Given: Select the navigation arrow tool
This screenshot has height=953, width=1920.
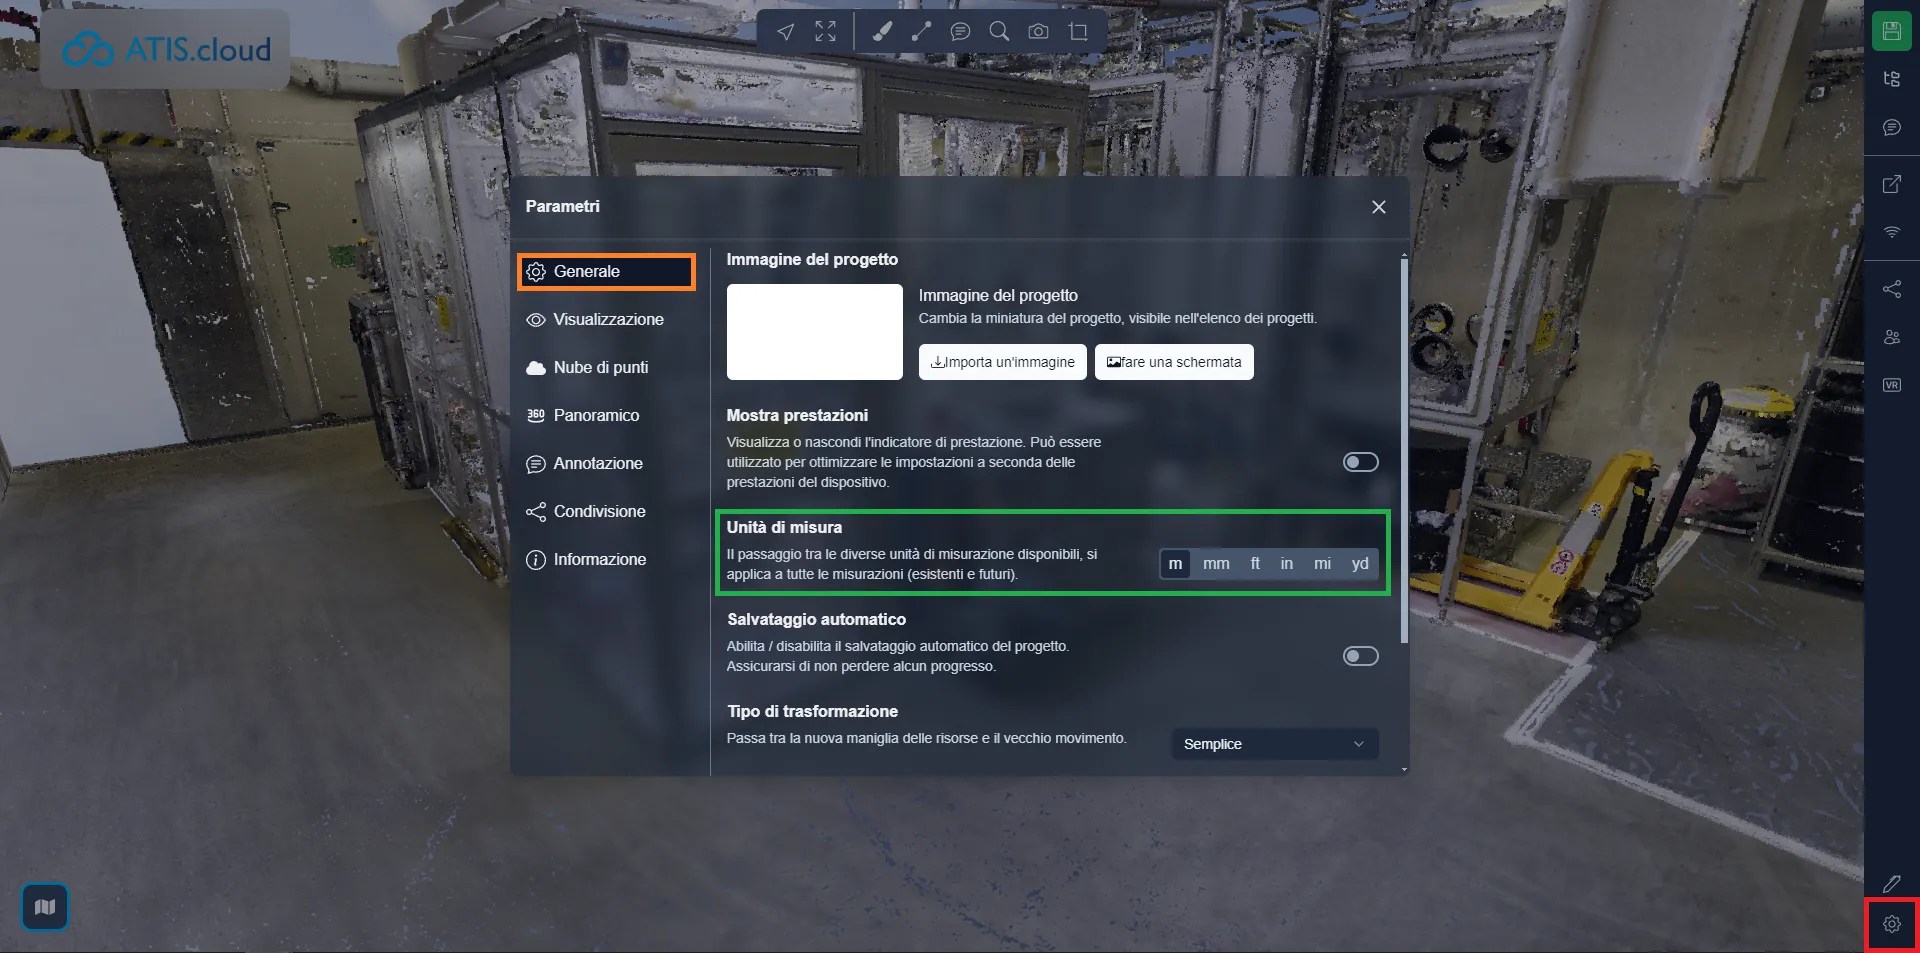Looking at the screenshot, I should point(786,32).
